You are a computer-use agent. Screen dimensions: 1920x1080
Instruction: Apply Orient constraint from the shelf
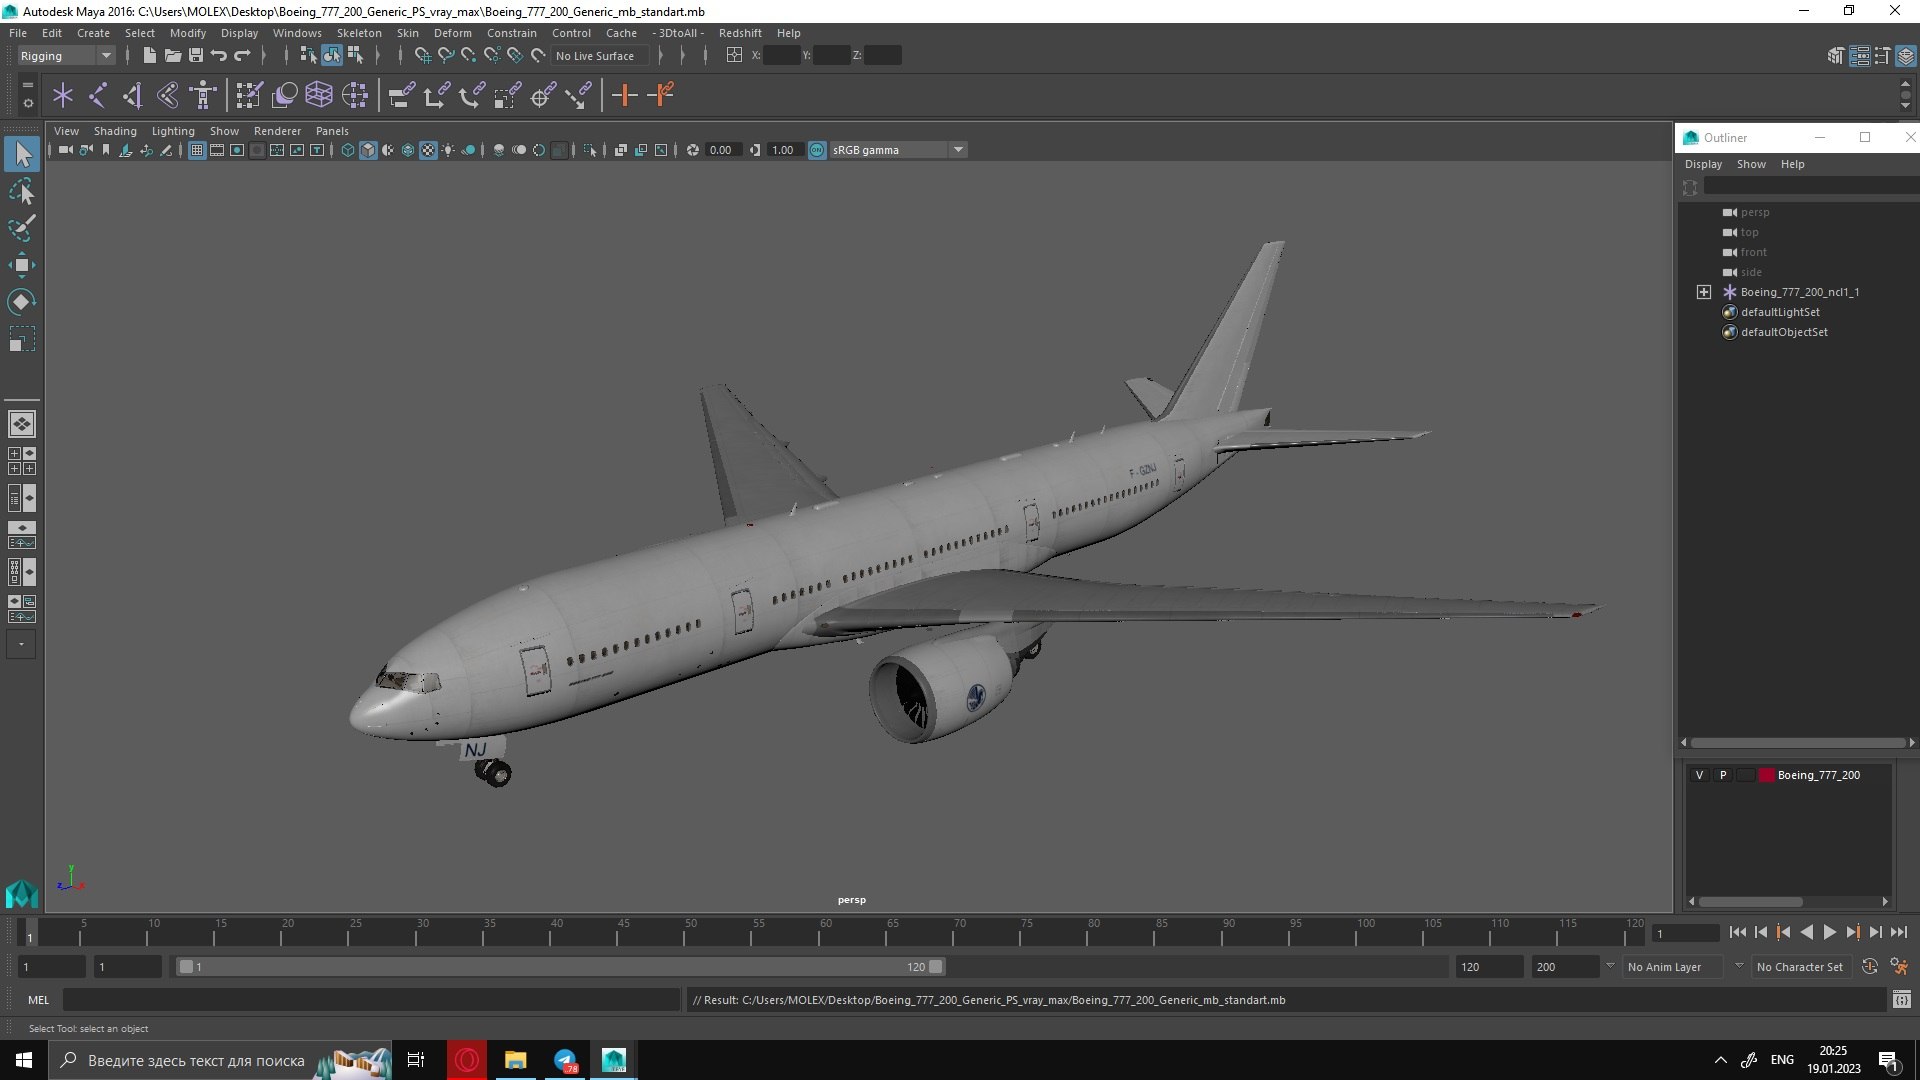click(x=472, y=95)
